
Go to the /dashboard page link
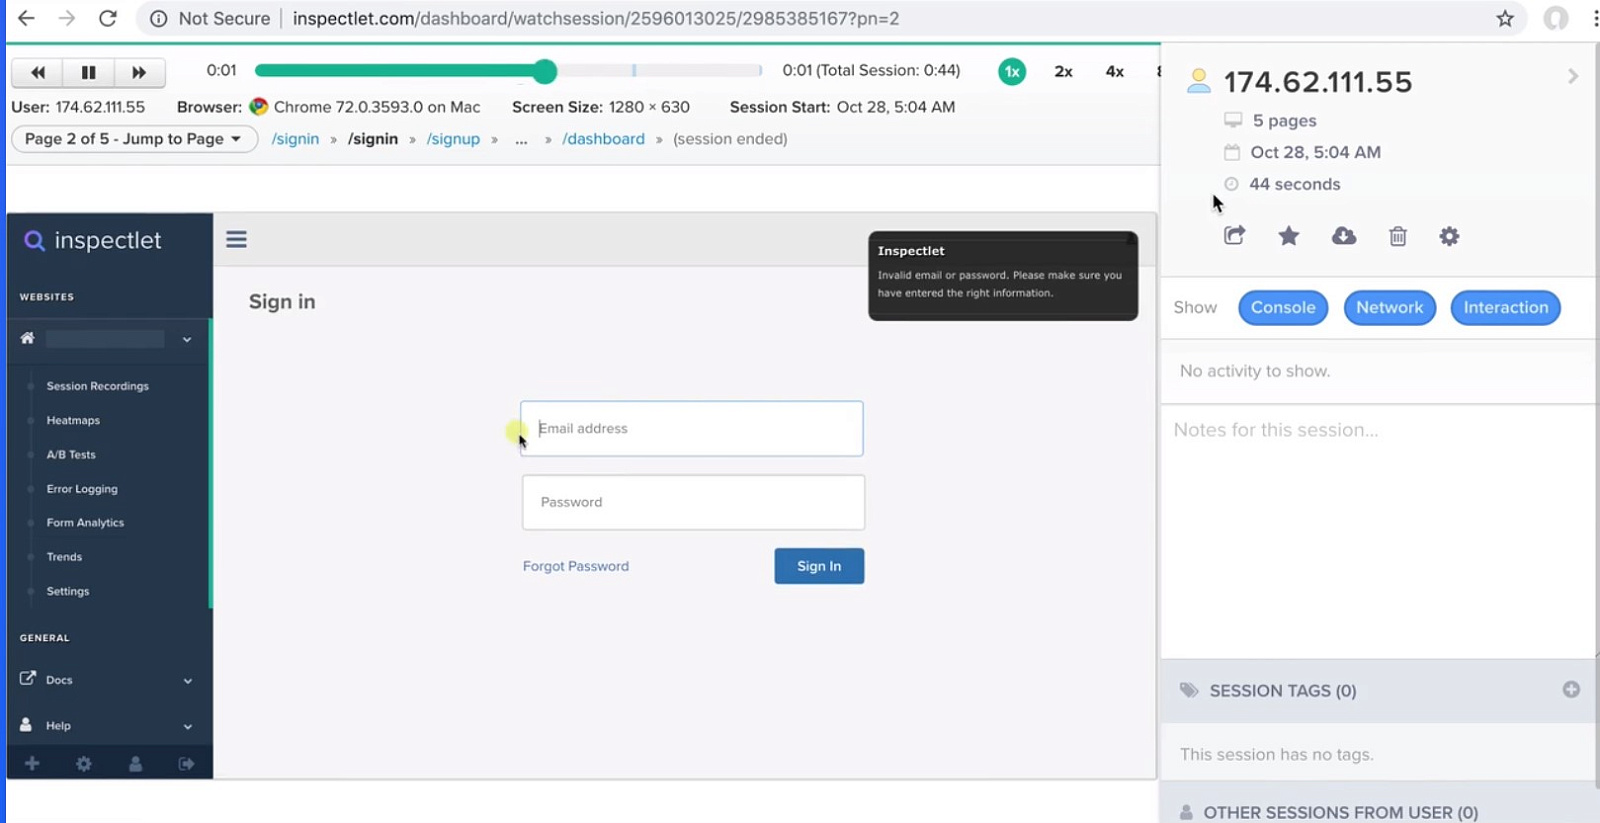pos(603,139)
